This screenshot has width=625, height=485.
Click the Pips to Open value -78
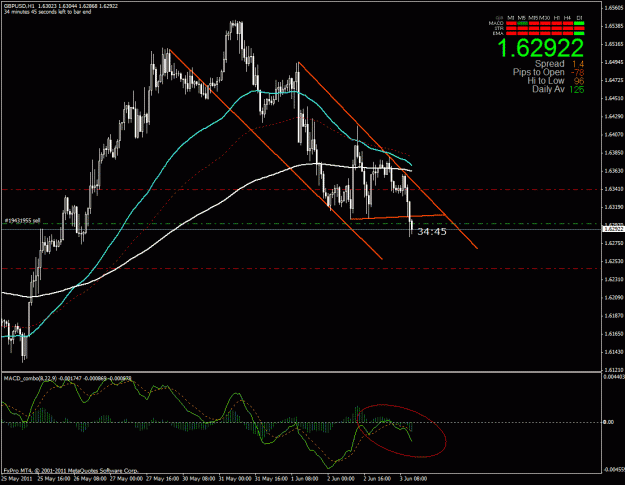577,73
